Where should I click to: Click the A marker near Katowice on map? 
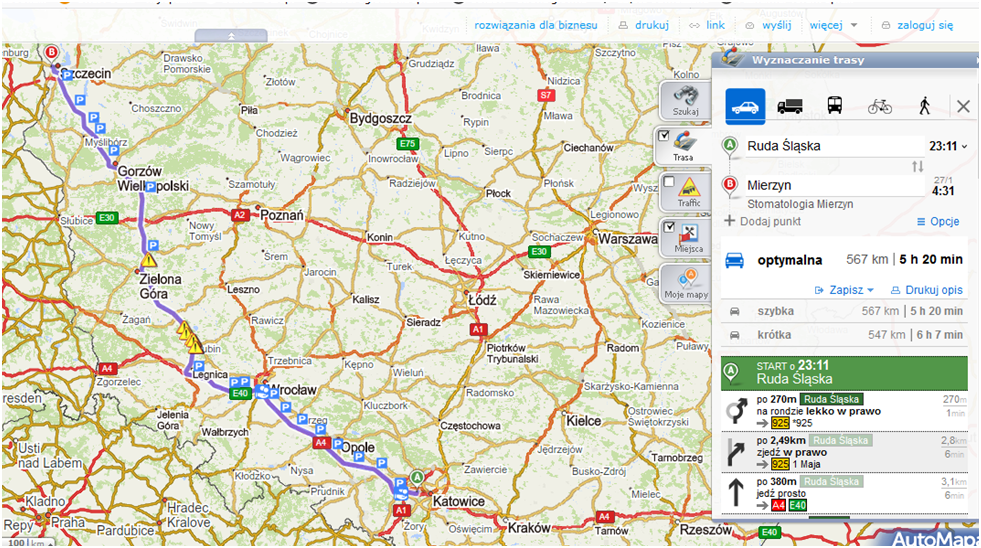click(417, 477)
